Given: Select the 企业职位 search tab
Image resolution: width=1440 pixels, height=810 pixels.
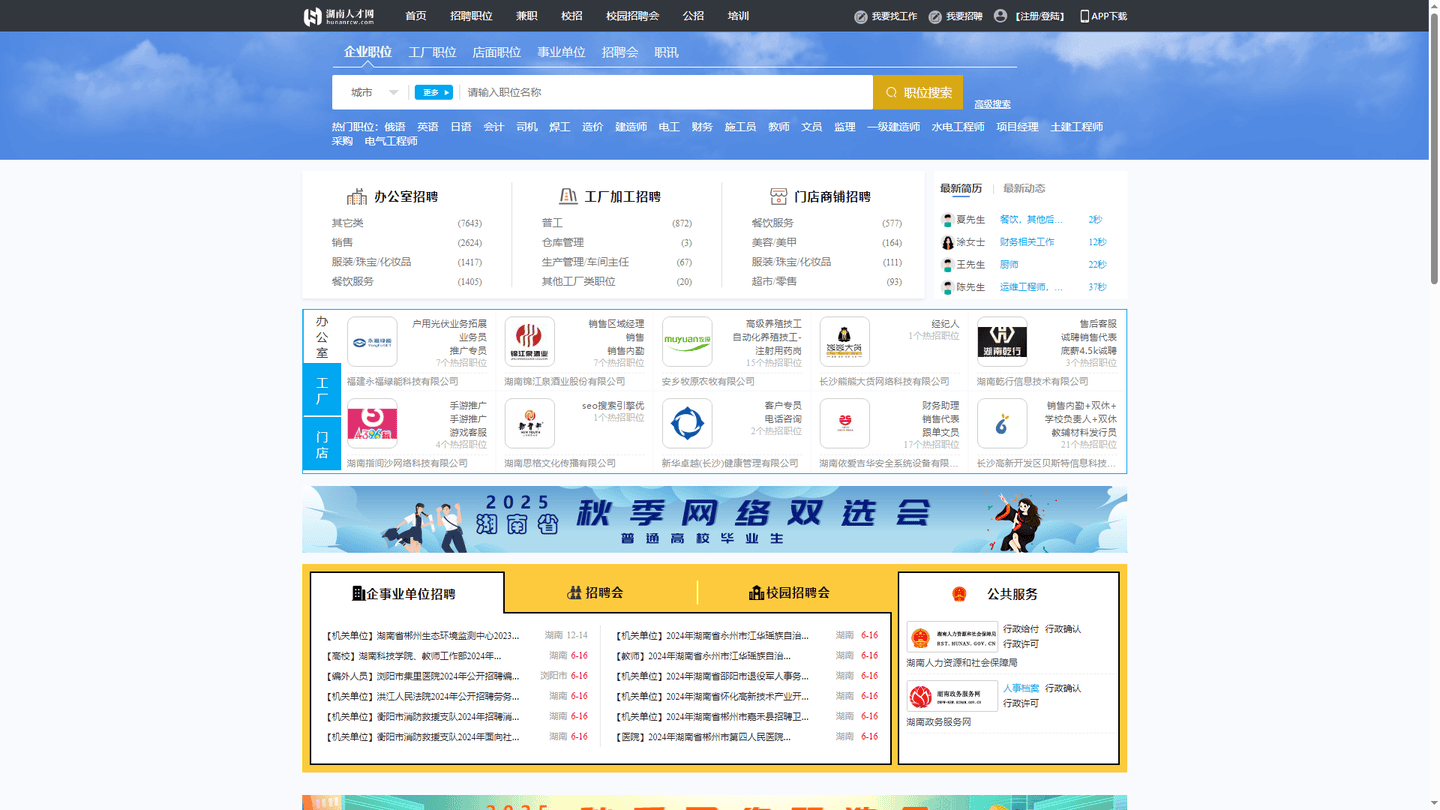Looking at the screenshot, I should pyautogui.click(x=368, y=52).
